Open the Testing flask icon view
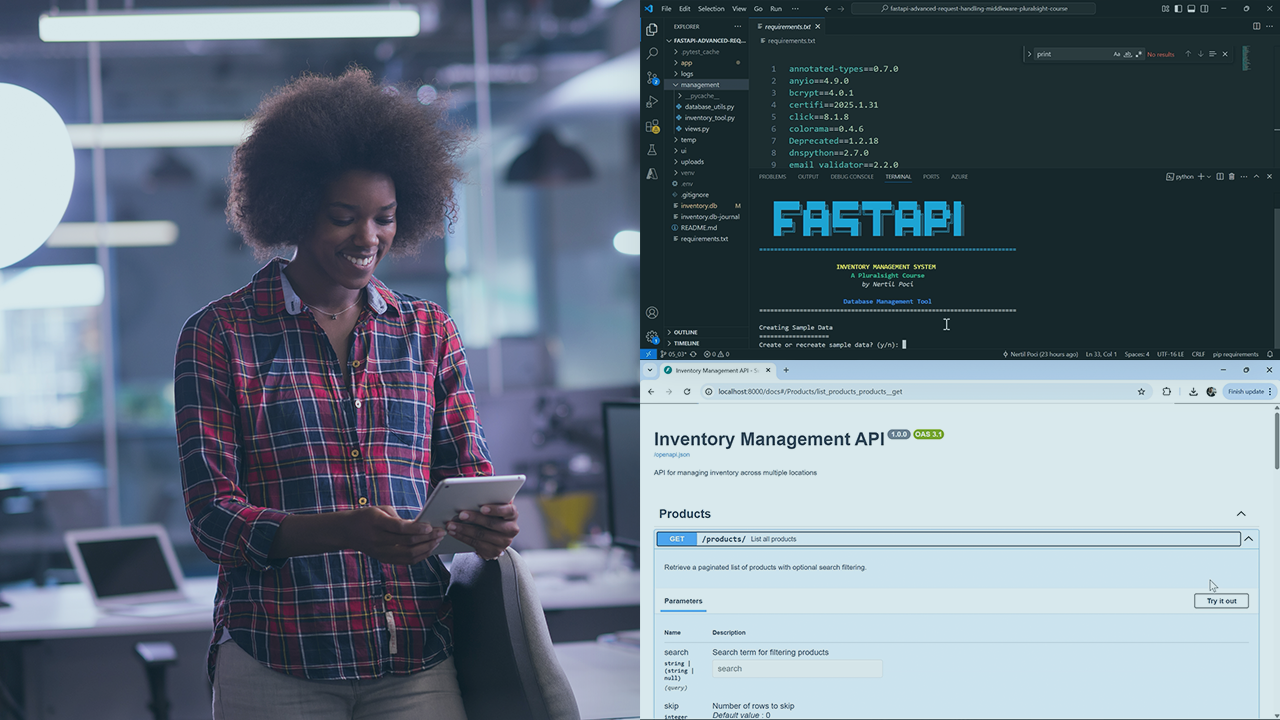This screenshot has width=1280, height=720. pyautogui.click(x=652, y=150)
